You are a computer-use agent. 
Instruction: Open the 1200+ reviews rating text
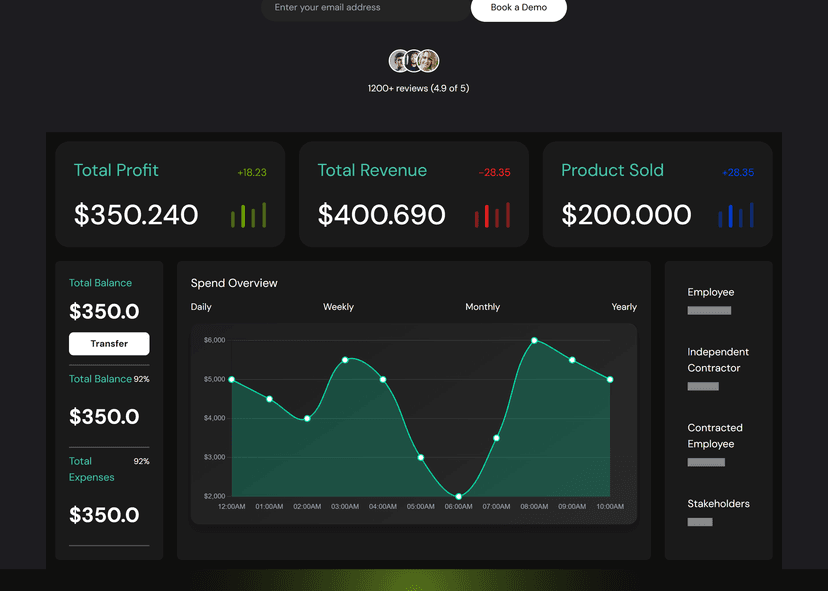418,89
